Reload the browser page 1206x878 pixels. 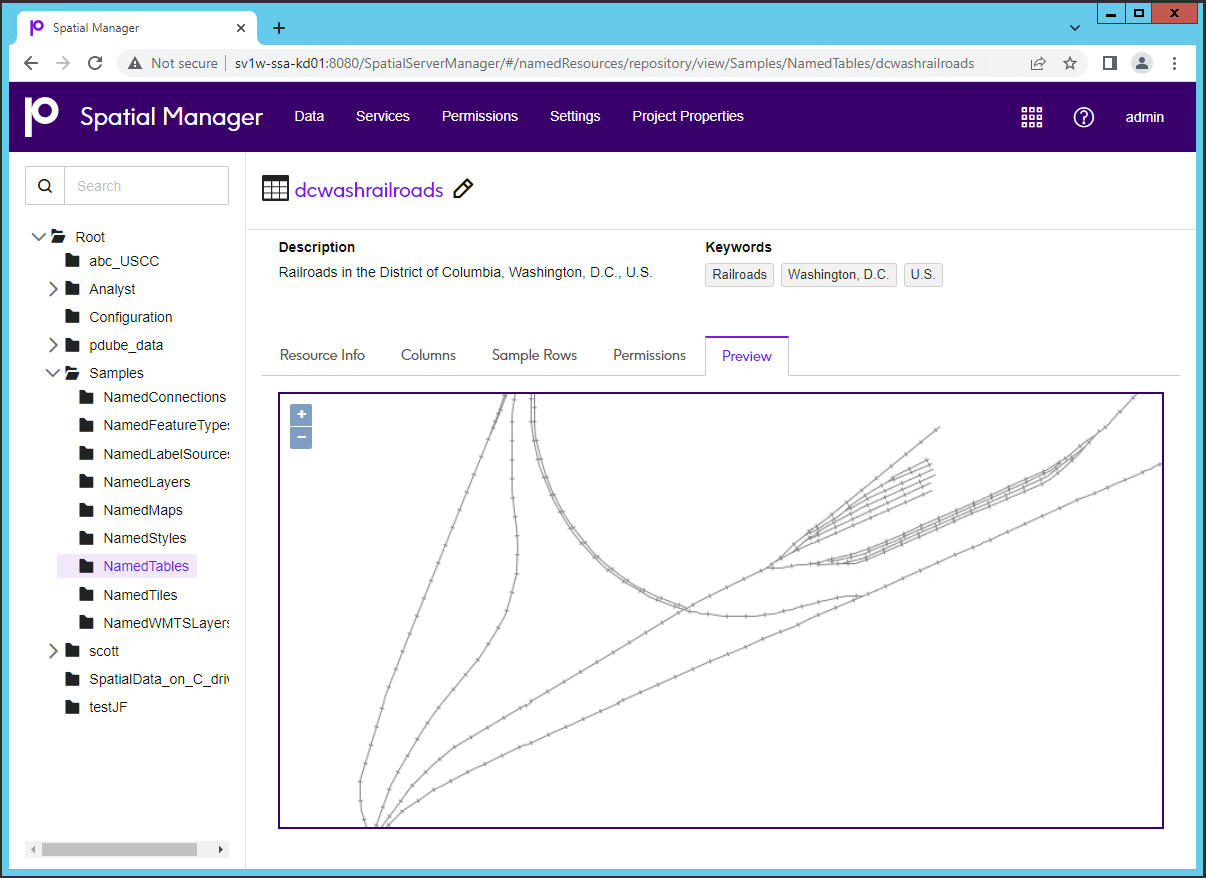point(95,63)
